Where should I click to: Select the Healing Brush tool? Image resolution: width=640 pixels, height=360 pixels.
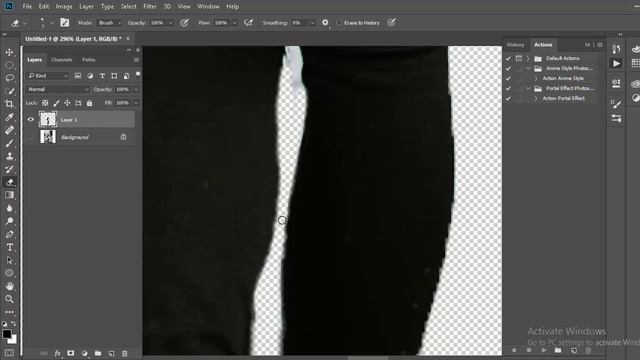click(x=9, y=130)
